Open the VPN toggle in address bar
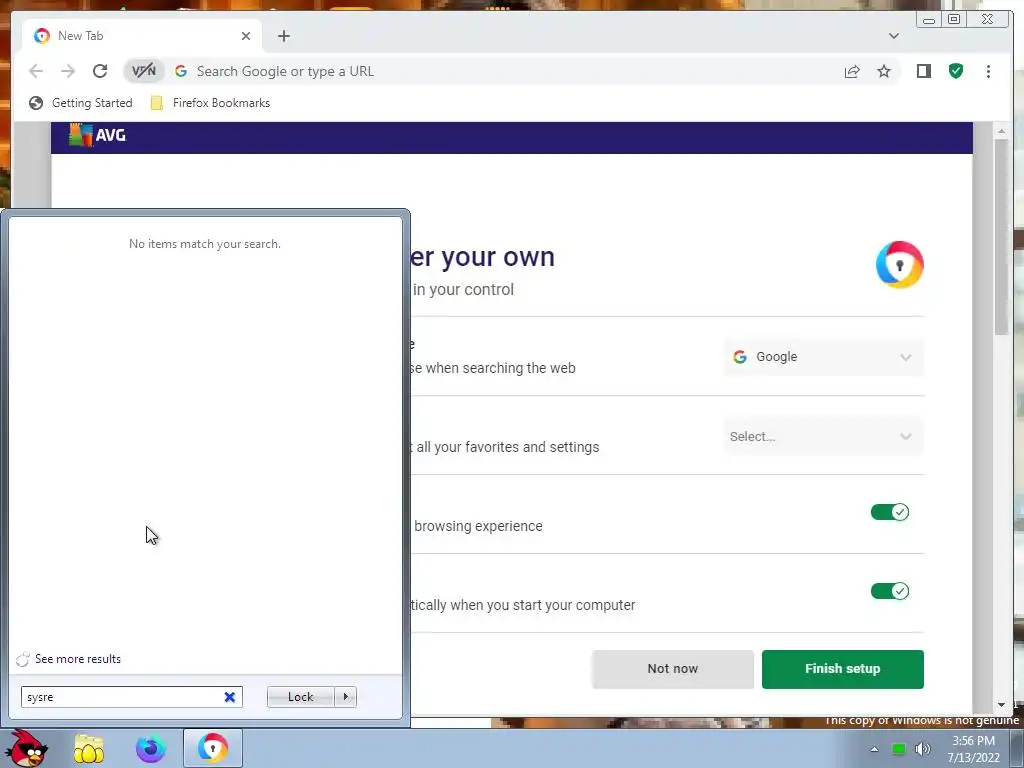The width and height of the screenshot is (1024, 768). click(x=144, y=71)
